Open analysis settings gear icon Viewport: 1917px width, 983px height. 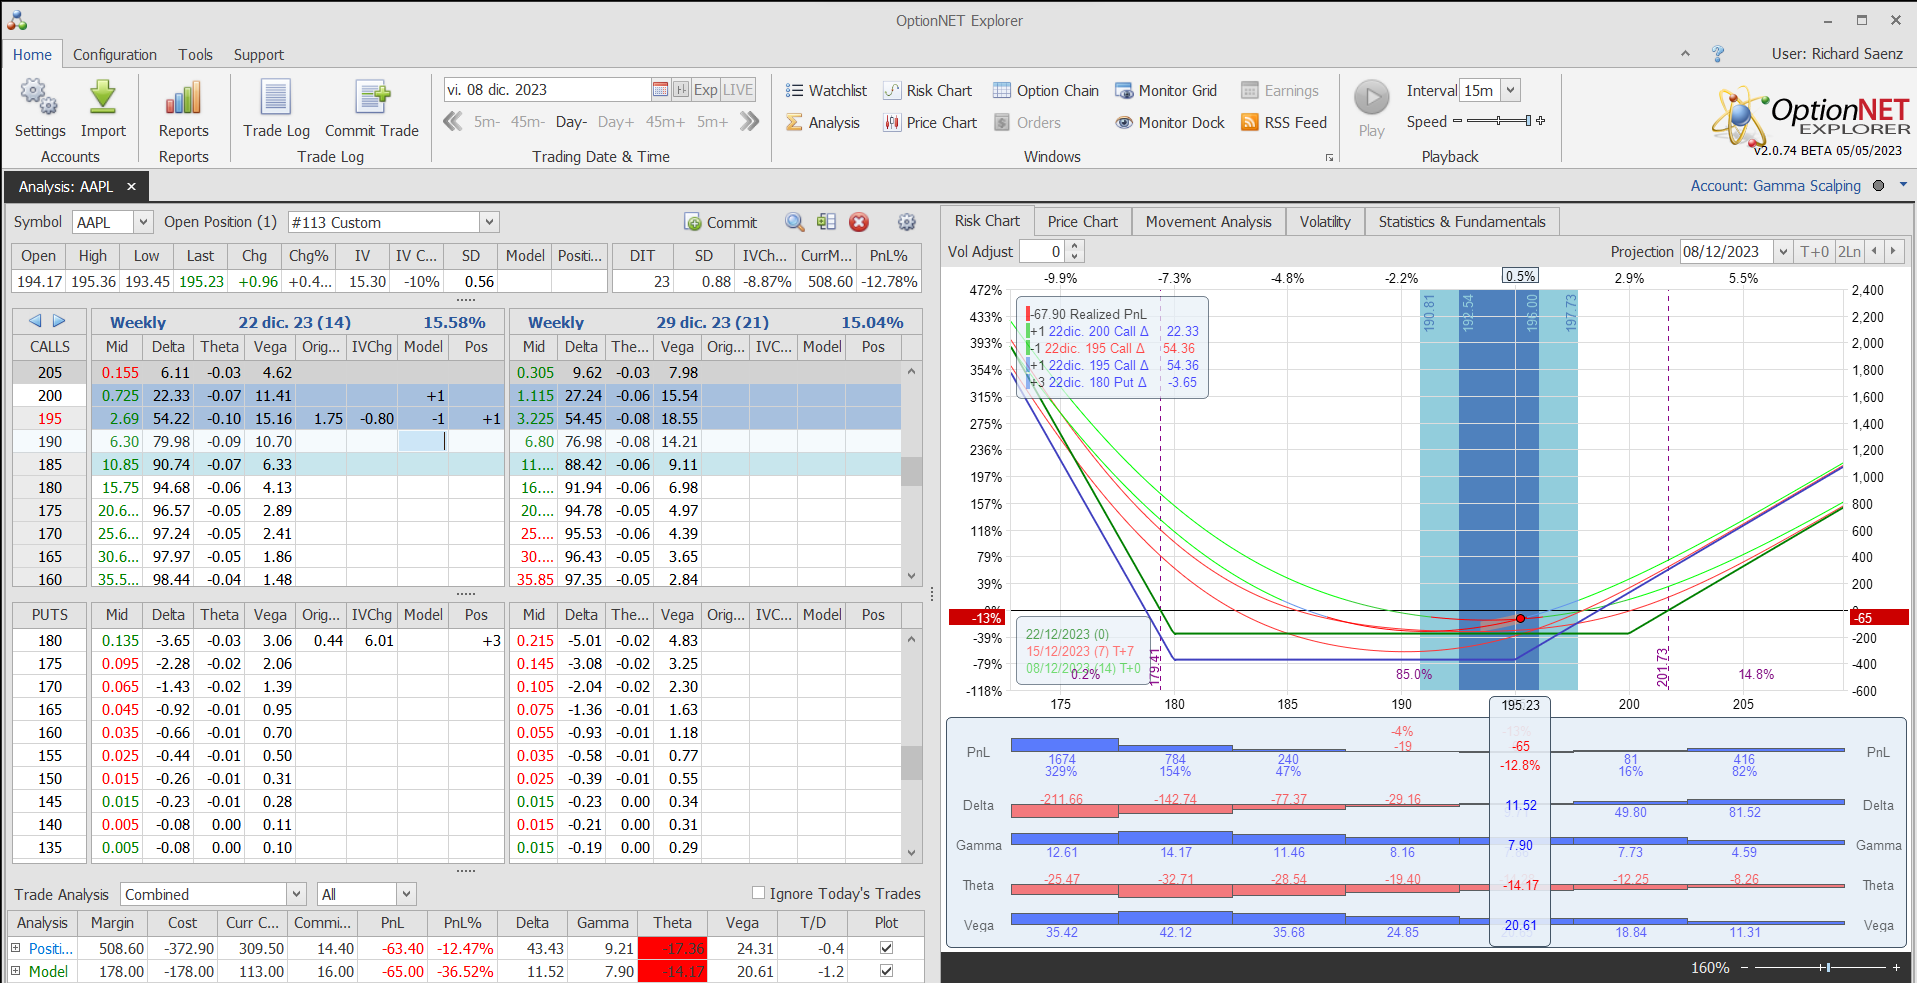[x=907, y=222]
